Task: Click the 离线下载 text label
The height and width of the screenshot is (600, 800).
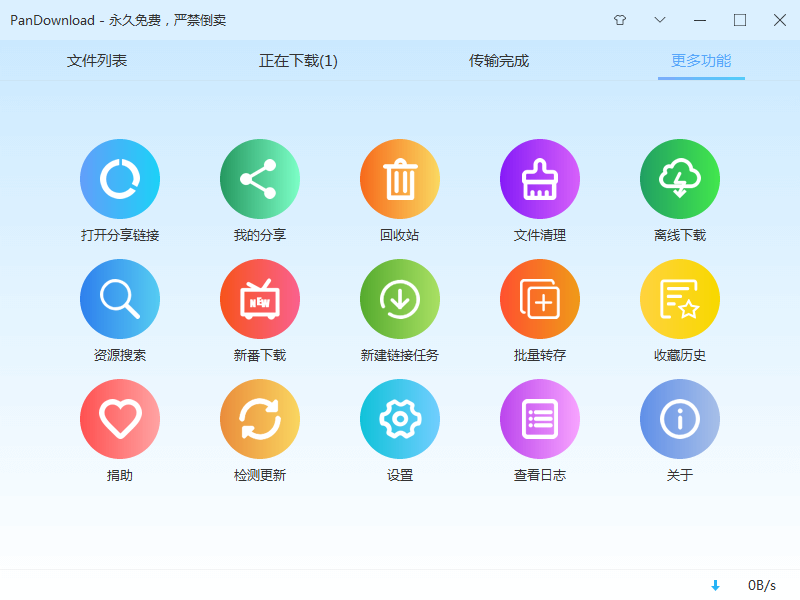Action: point(680,235)
